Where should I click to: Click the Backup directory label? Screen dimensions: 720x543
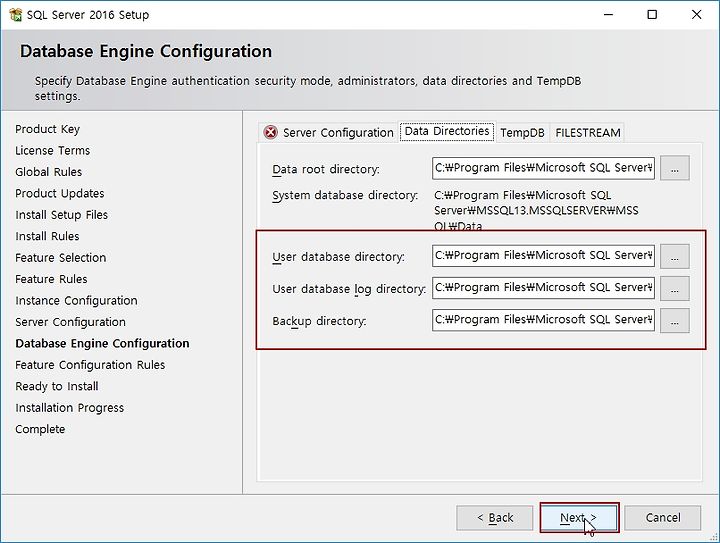(x=319, y=321)
